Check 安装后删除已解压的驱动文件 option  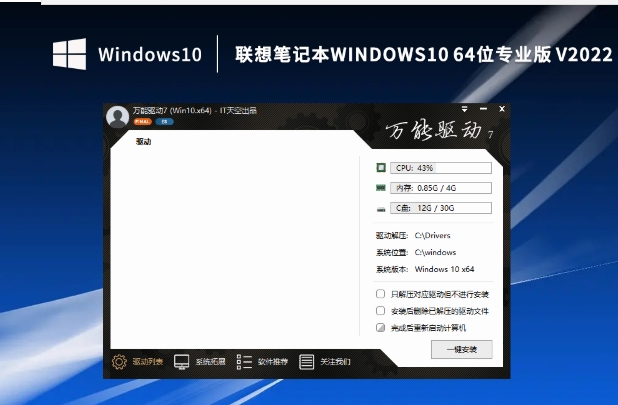coord(380,310)
